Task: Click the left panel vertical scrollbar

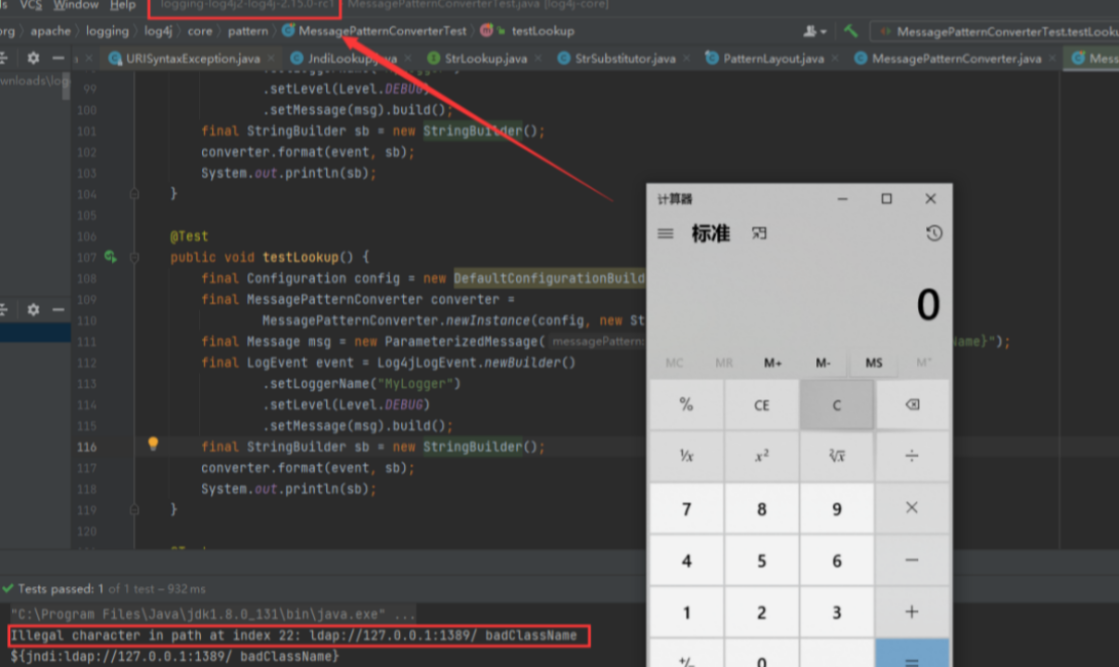Action: tap(66, 86)
